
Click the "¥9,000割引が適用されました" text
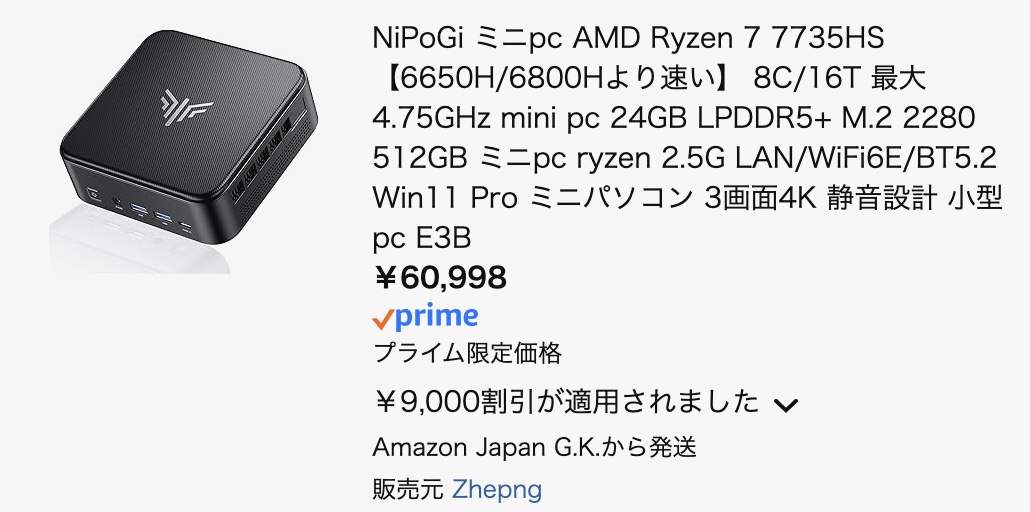pyautogui.click(x=566, y=403)
